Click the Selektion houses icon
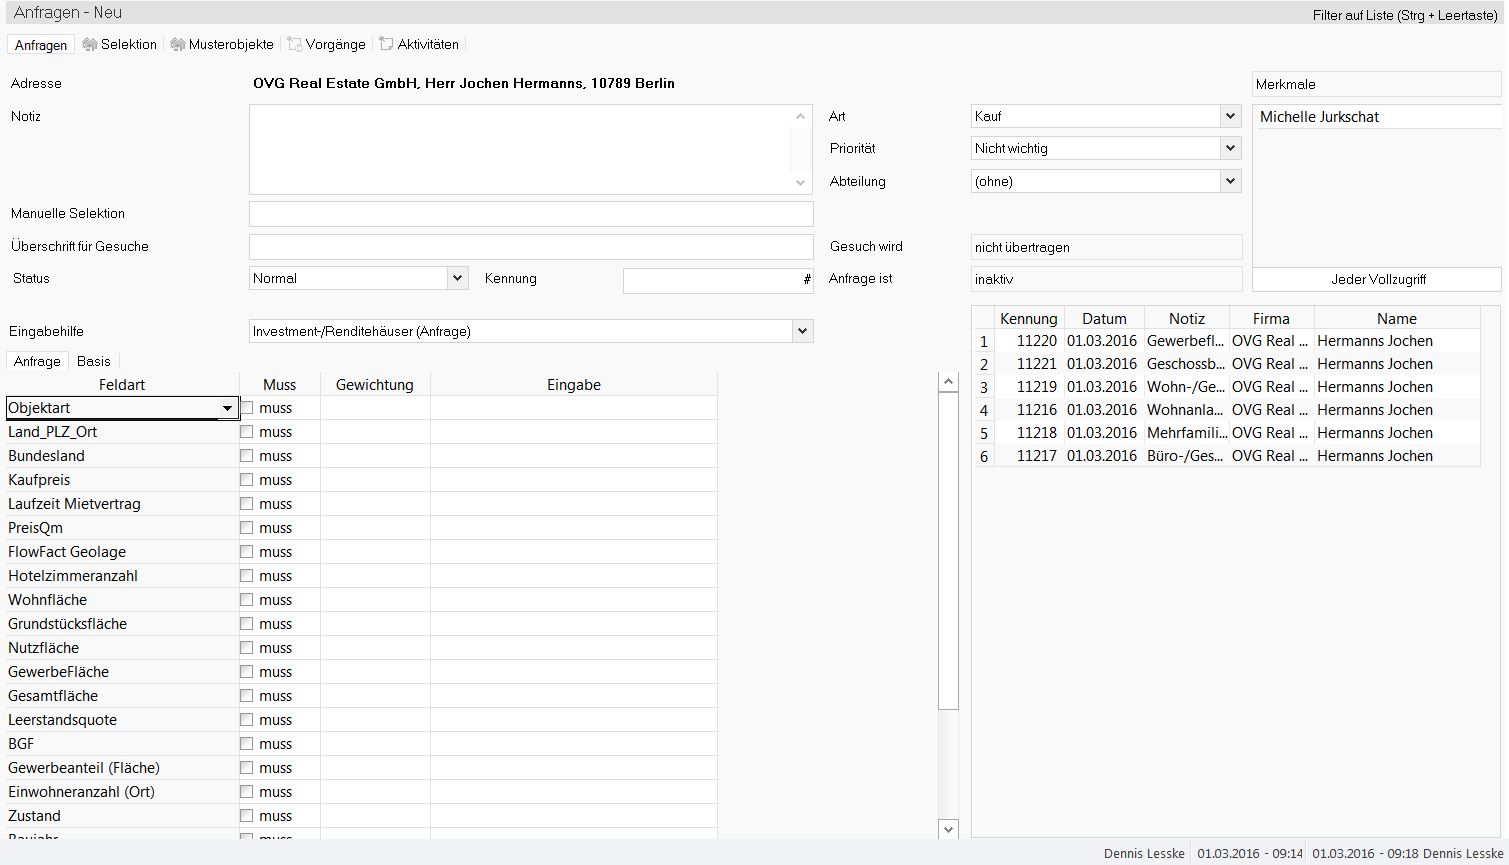 pyautogui.click(x=90, y=45)
